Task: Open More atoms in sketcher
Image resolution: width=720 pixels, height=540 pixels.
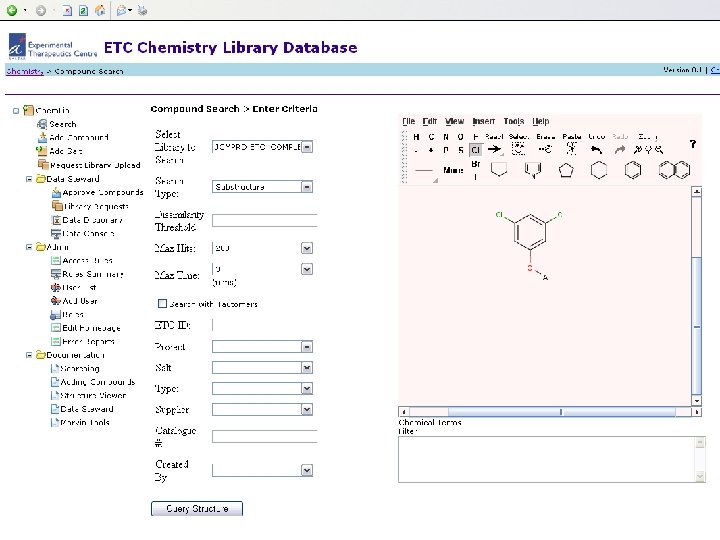Action: [x=453, y=170]
